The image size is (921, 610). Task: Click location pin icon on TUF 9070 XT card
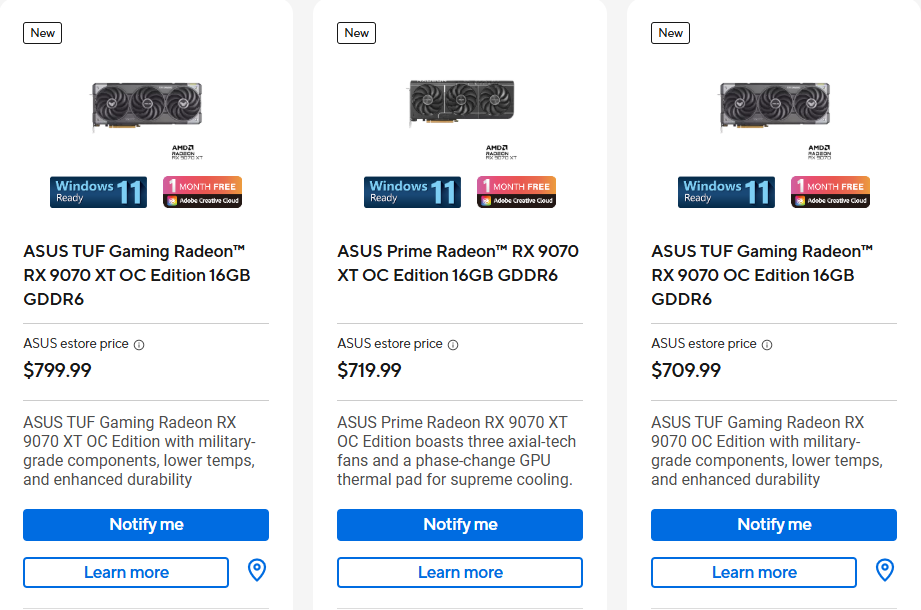coord(257,571)
